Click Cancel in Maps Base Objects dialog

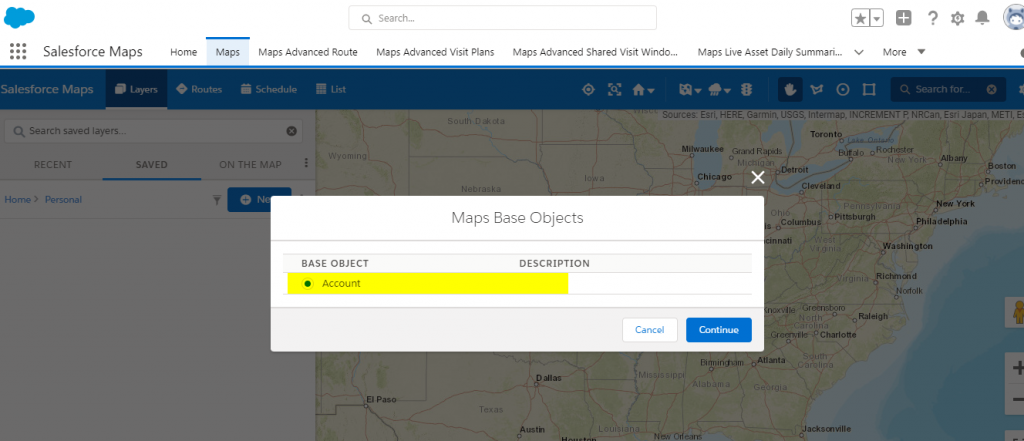pos(650,330)
